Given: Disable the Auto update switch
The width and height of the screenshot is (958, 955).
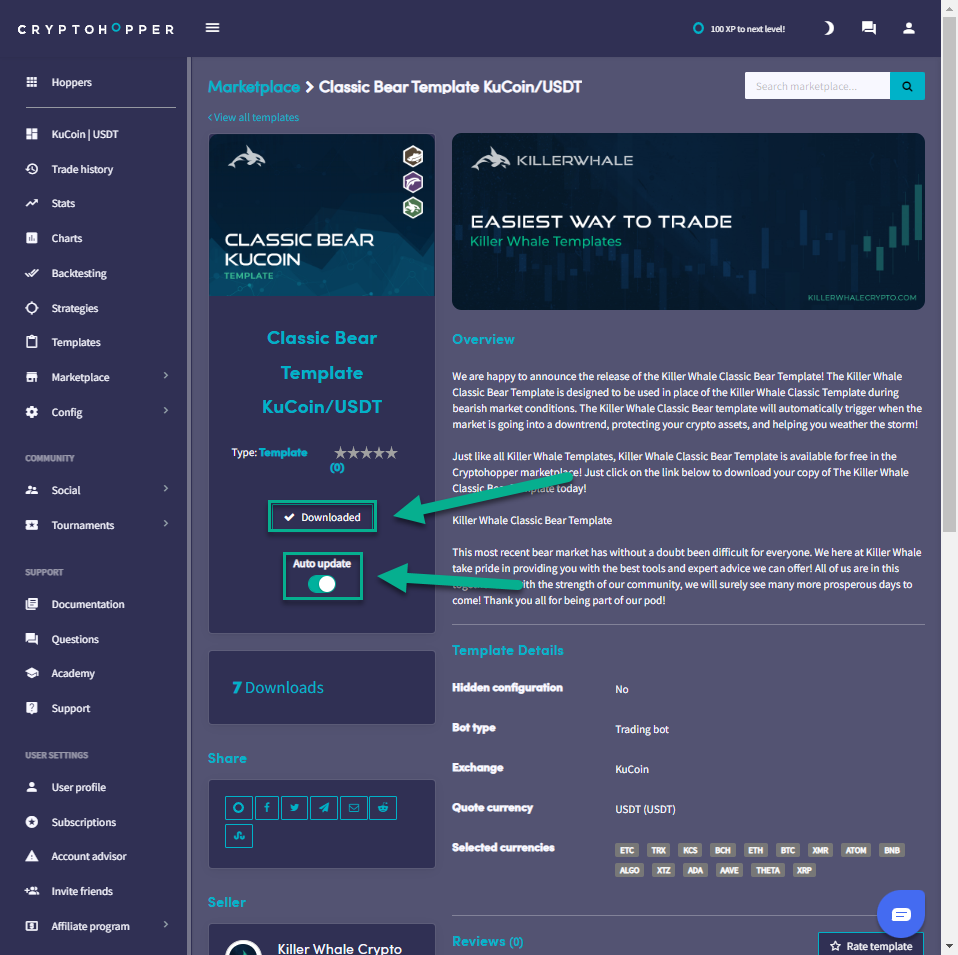Looking at the screenshot, I should click(322, 584).
